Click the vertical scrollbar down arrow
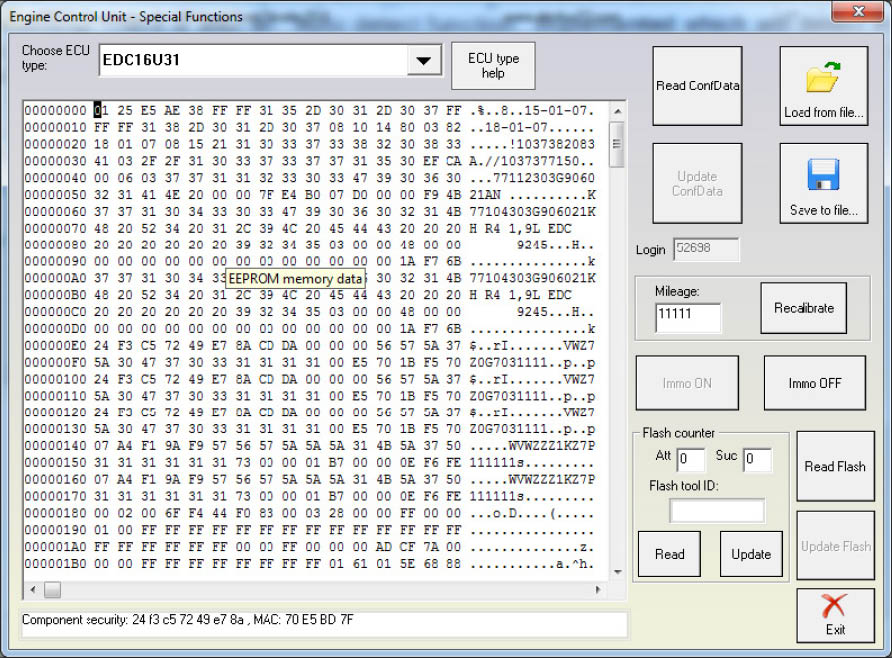Screen dimensions: 892x658 point(617,572)
